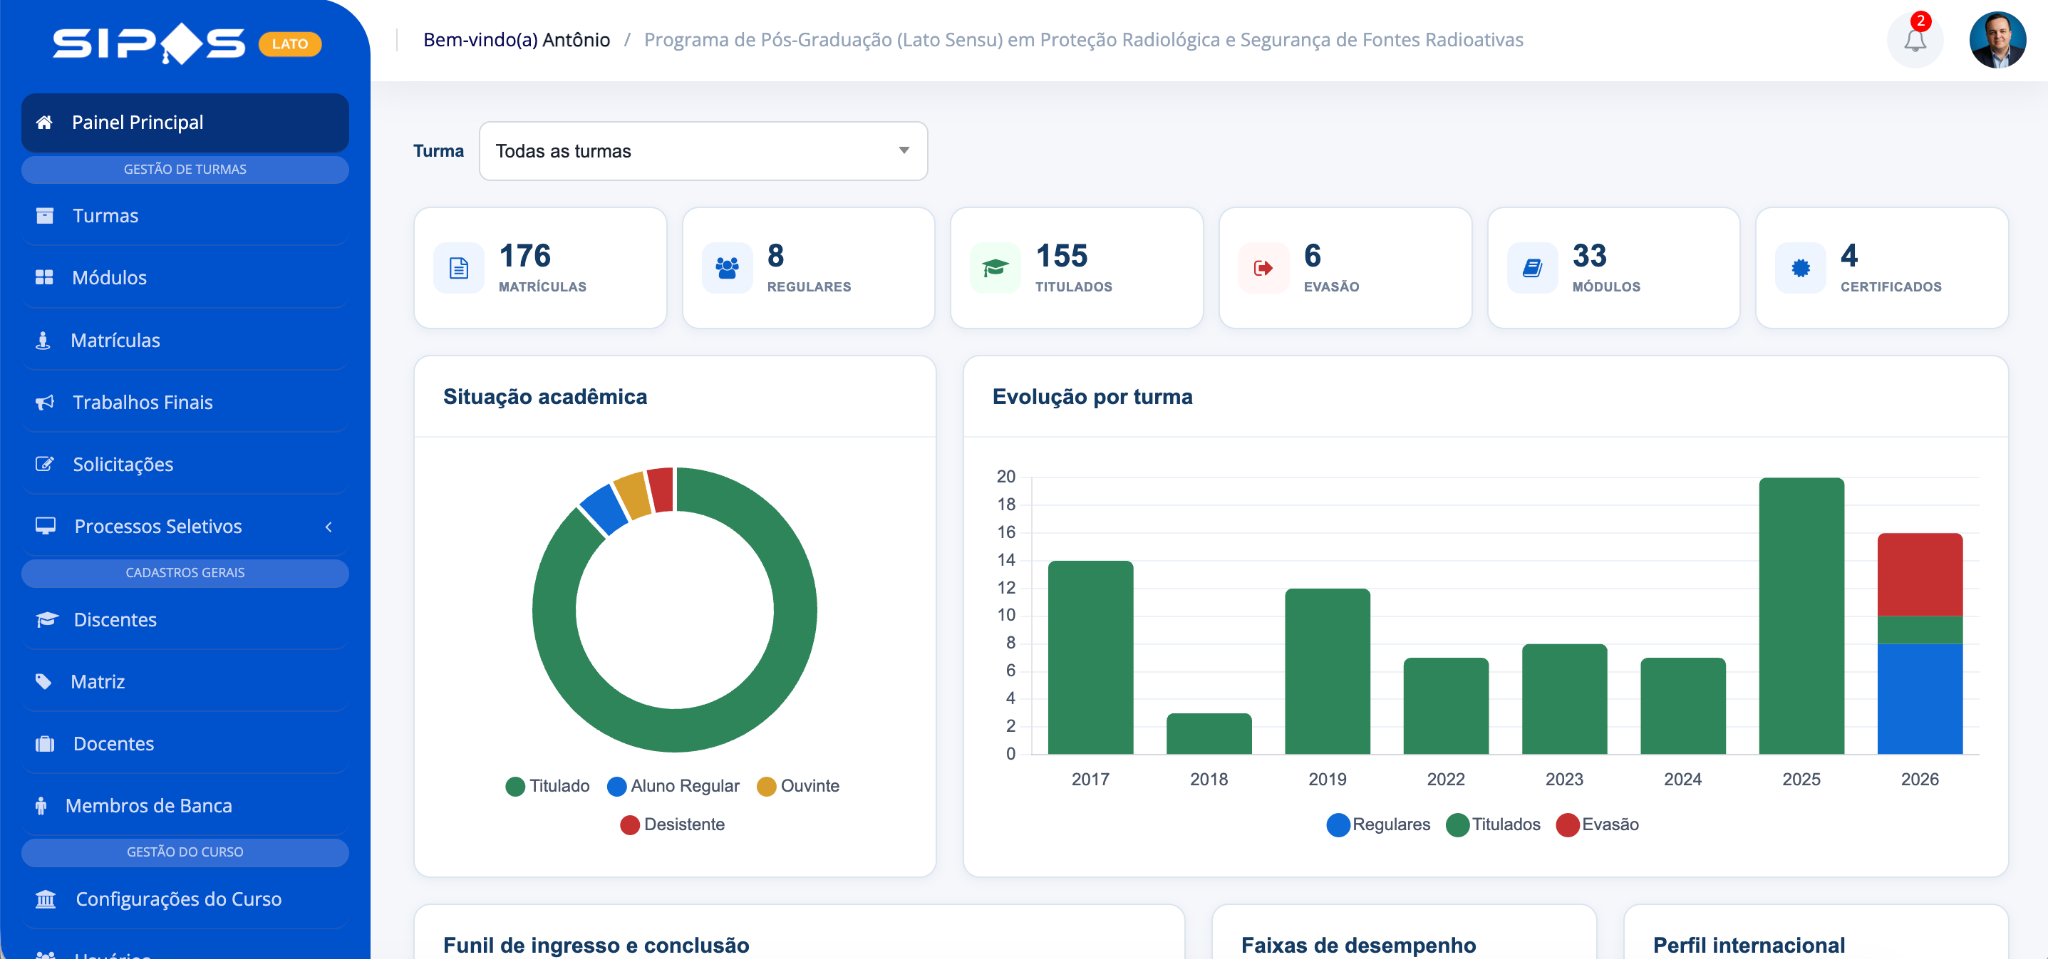Toggle the Ouvinte legend entry
The height and width of the screenshot is (959, 2048).
click(x=798, y=786)
